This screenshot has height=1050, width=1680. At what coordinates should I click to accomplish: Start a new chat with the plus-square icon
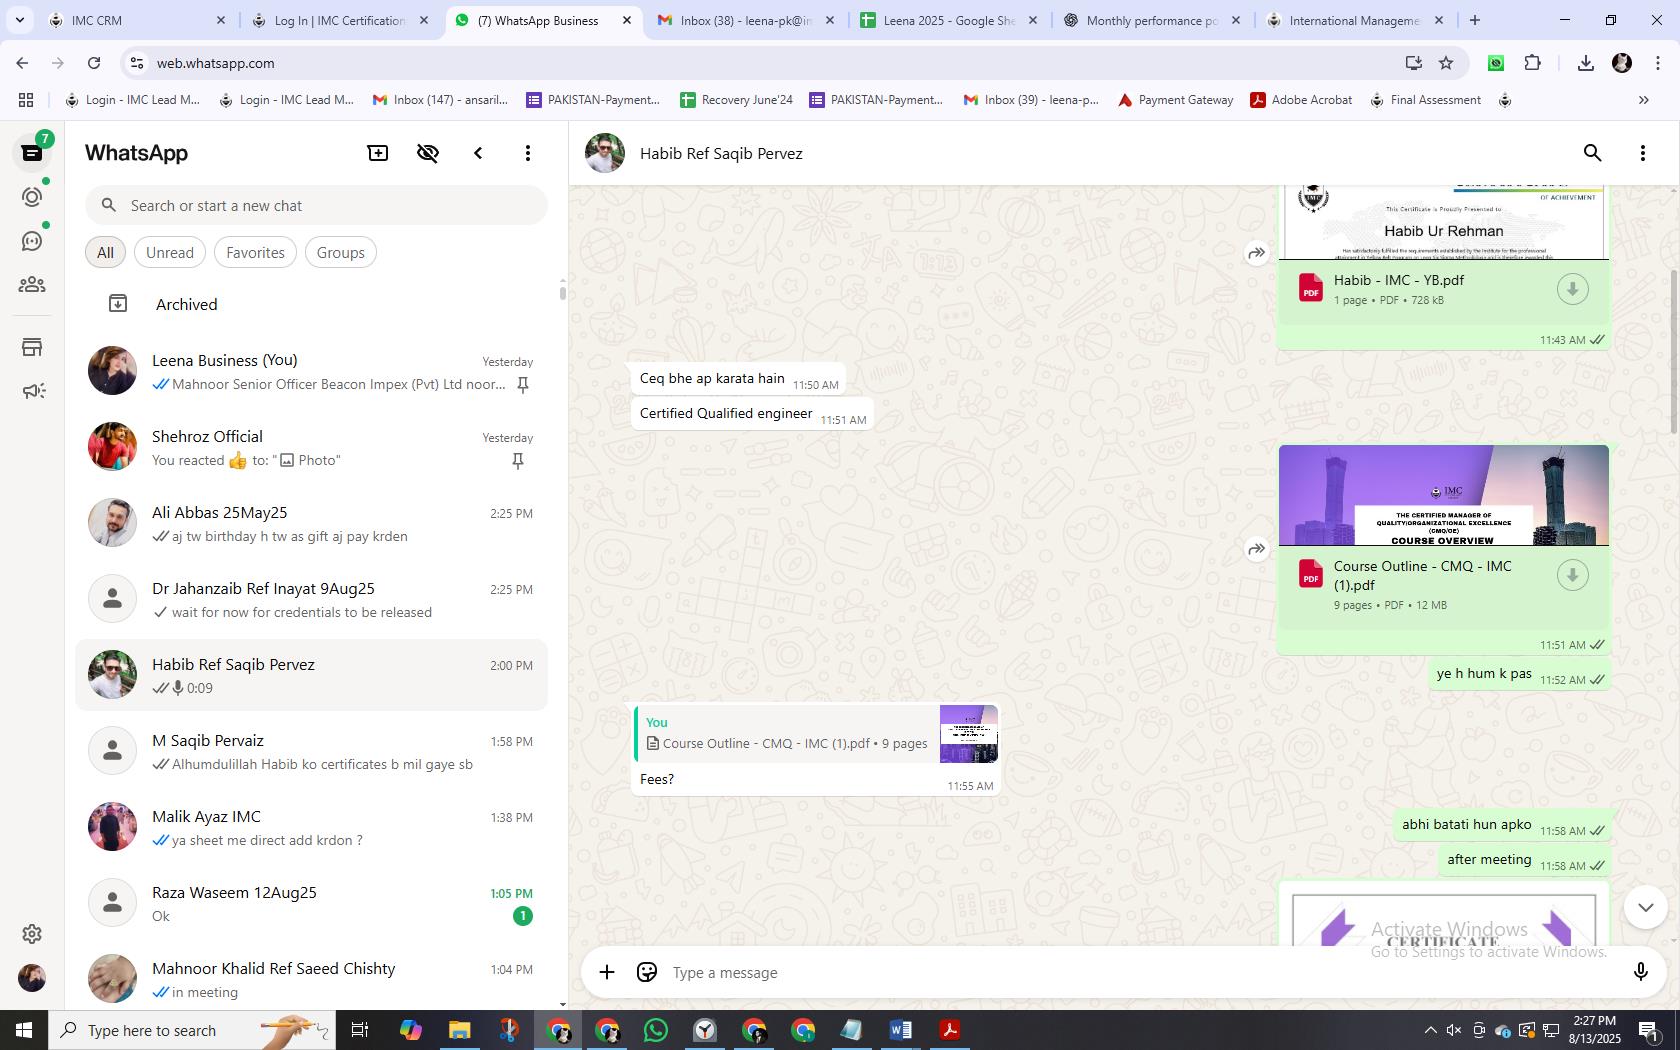pyautogui.click(x=378, y=153)
